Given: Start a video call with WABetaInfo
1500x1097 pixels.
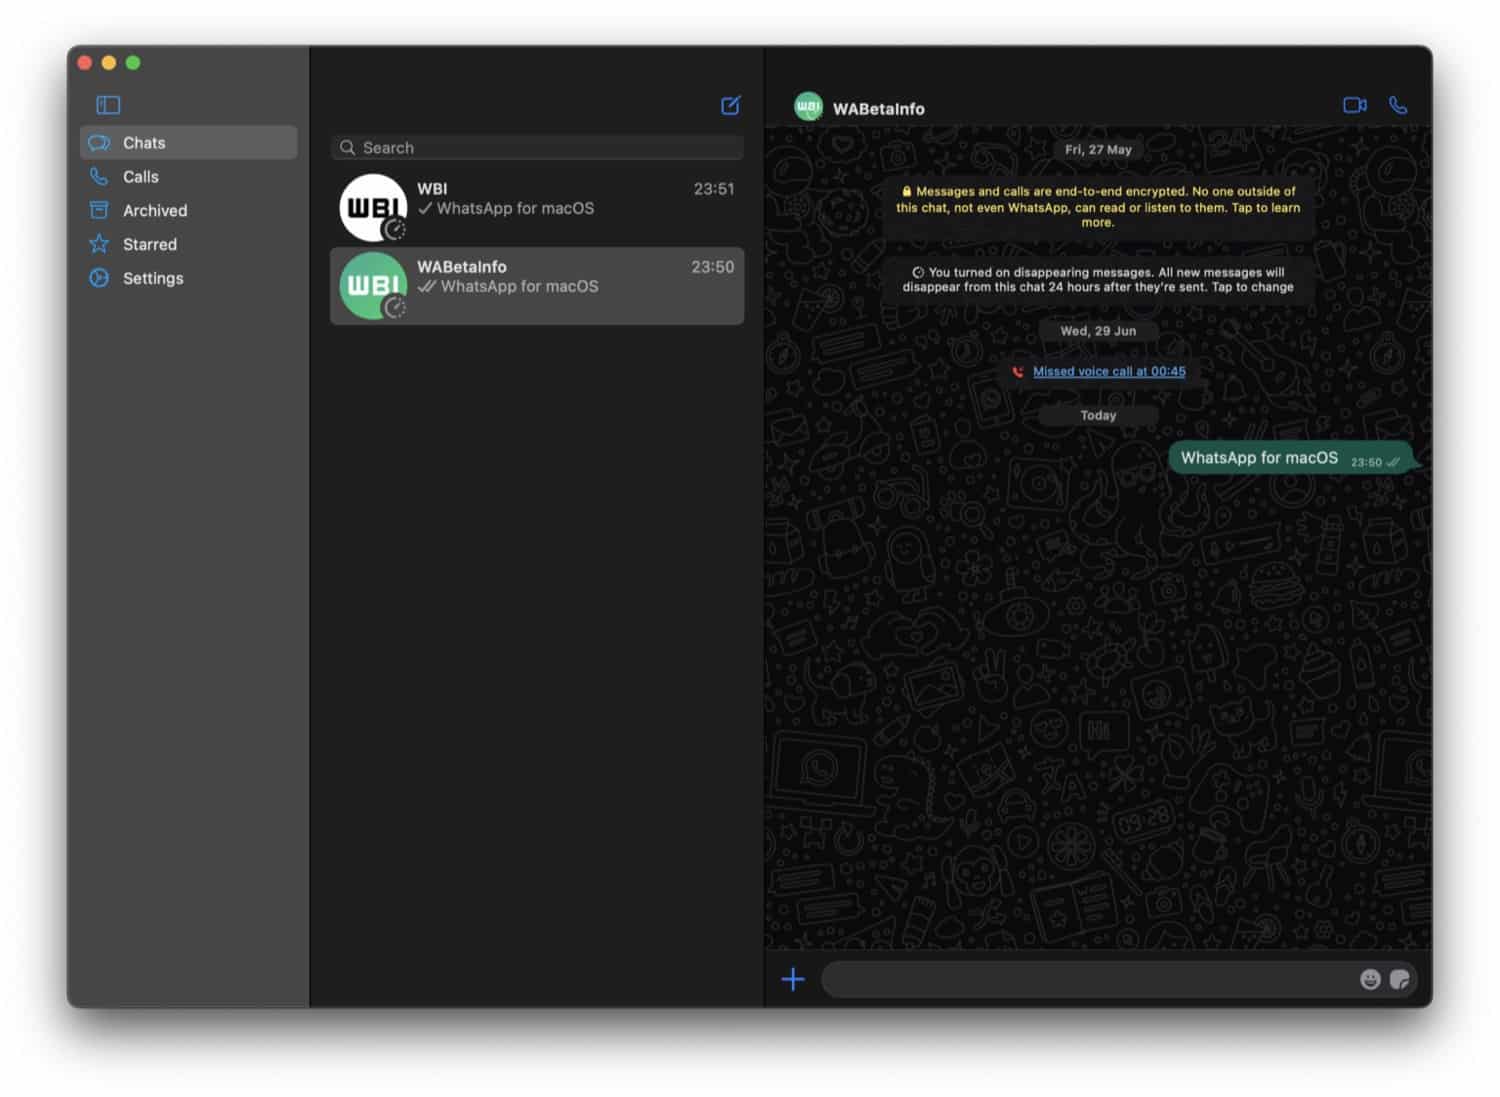Looking at the screenshot, I should point(1354,105).
